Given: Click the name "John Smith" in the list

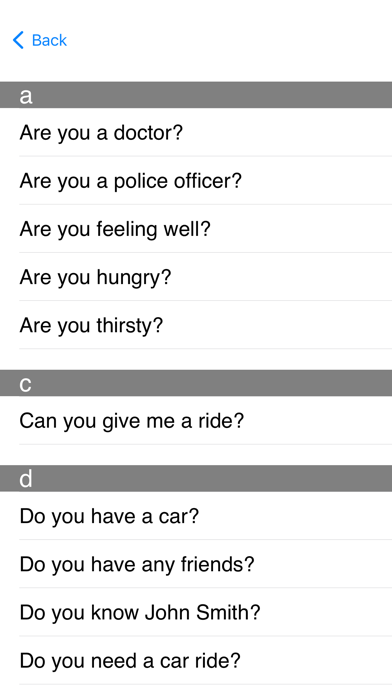Looking at the screenshot, I should pyautogui.click(x=197, y=612).
